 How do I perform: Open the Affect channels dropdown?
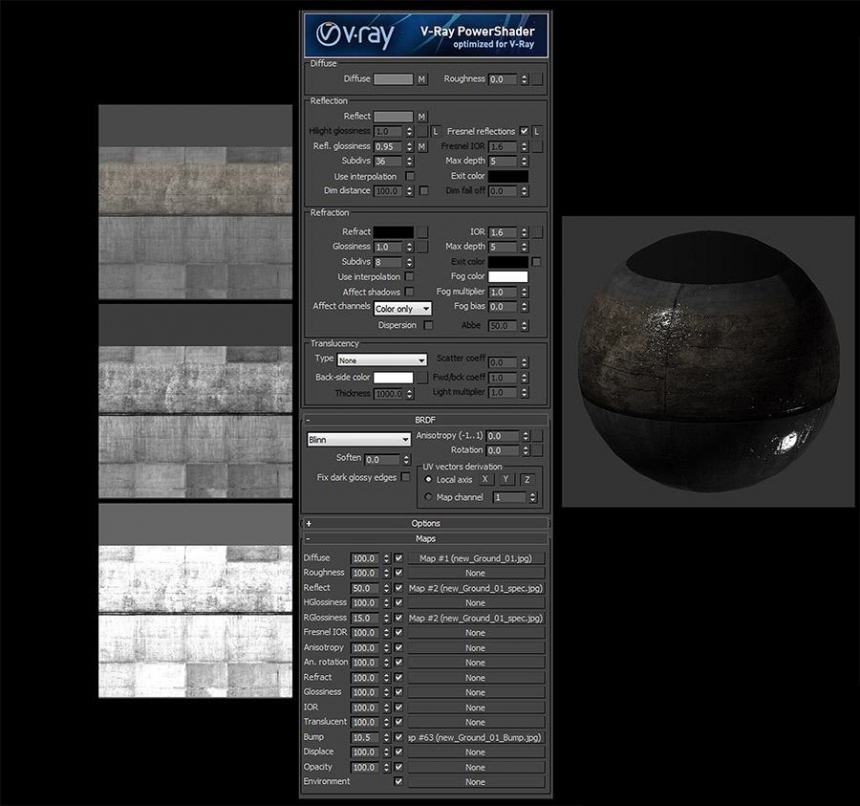[x=403, y=309]
